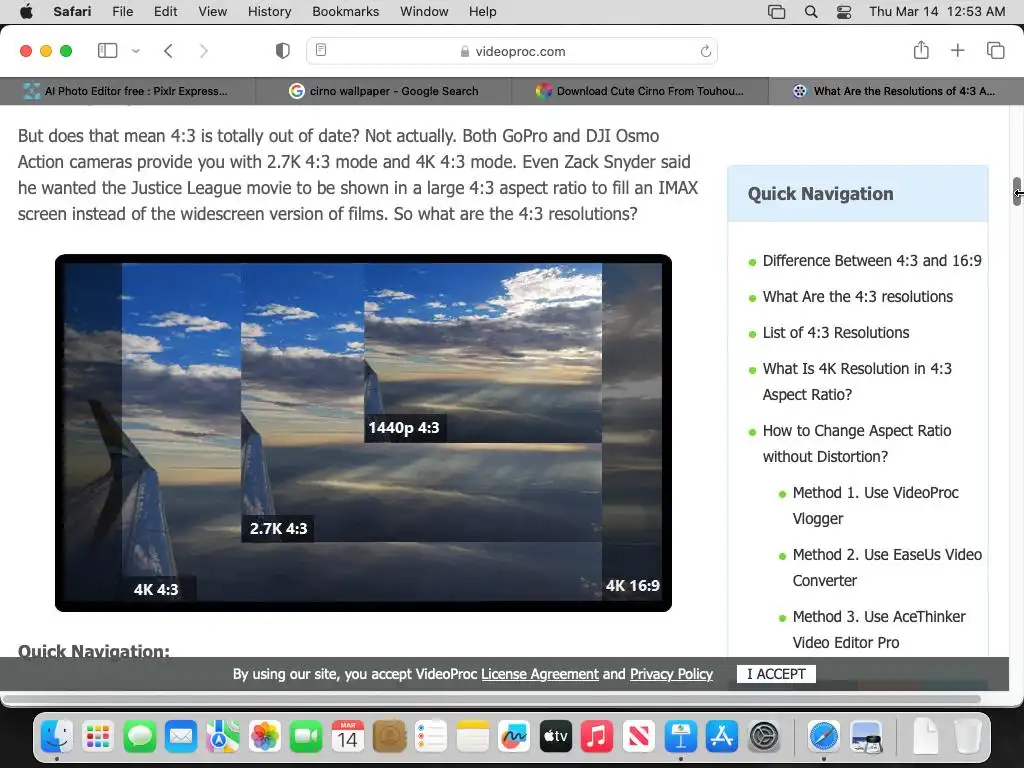
Task: Open Finder from the Dock
Action: pos(57,737)
